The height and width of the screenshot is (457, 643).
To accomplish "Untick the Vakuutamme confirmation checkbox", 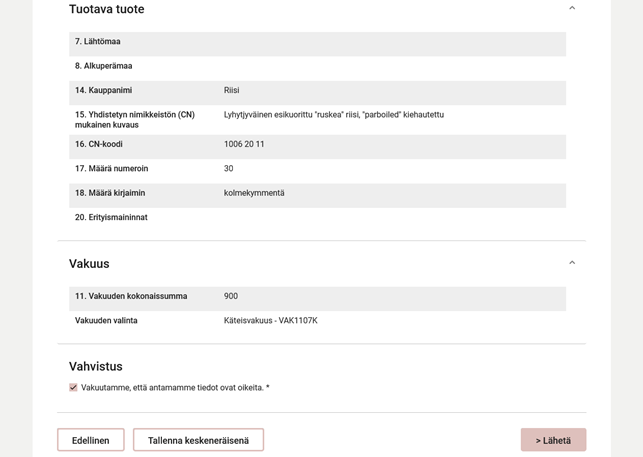I will click(x=73, y=388).
